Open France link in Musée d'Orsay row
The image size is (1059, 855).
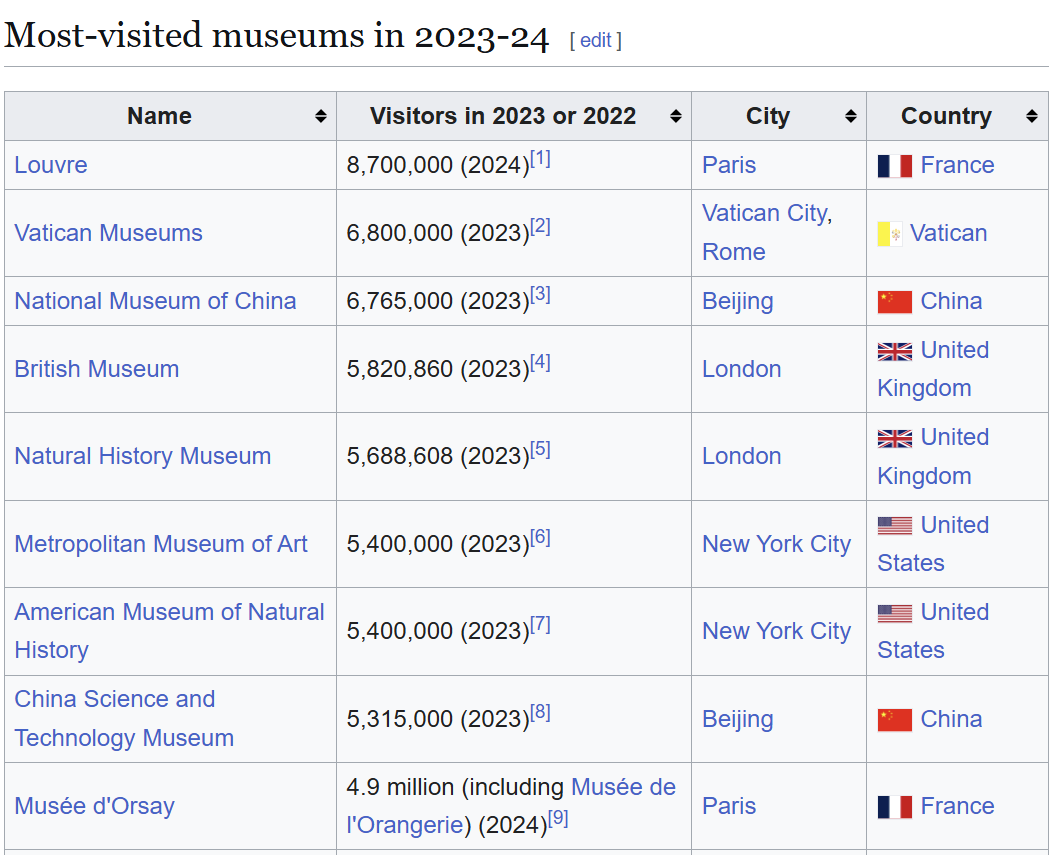point(957,806)
